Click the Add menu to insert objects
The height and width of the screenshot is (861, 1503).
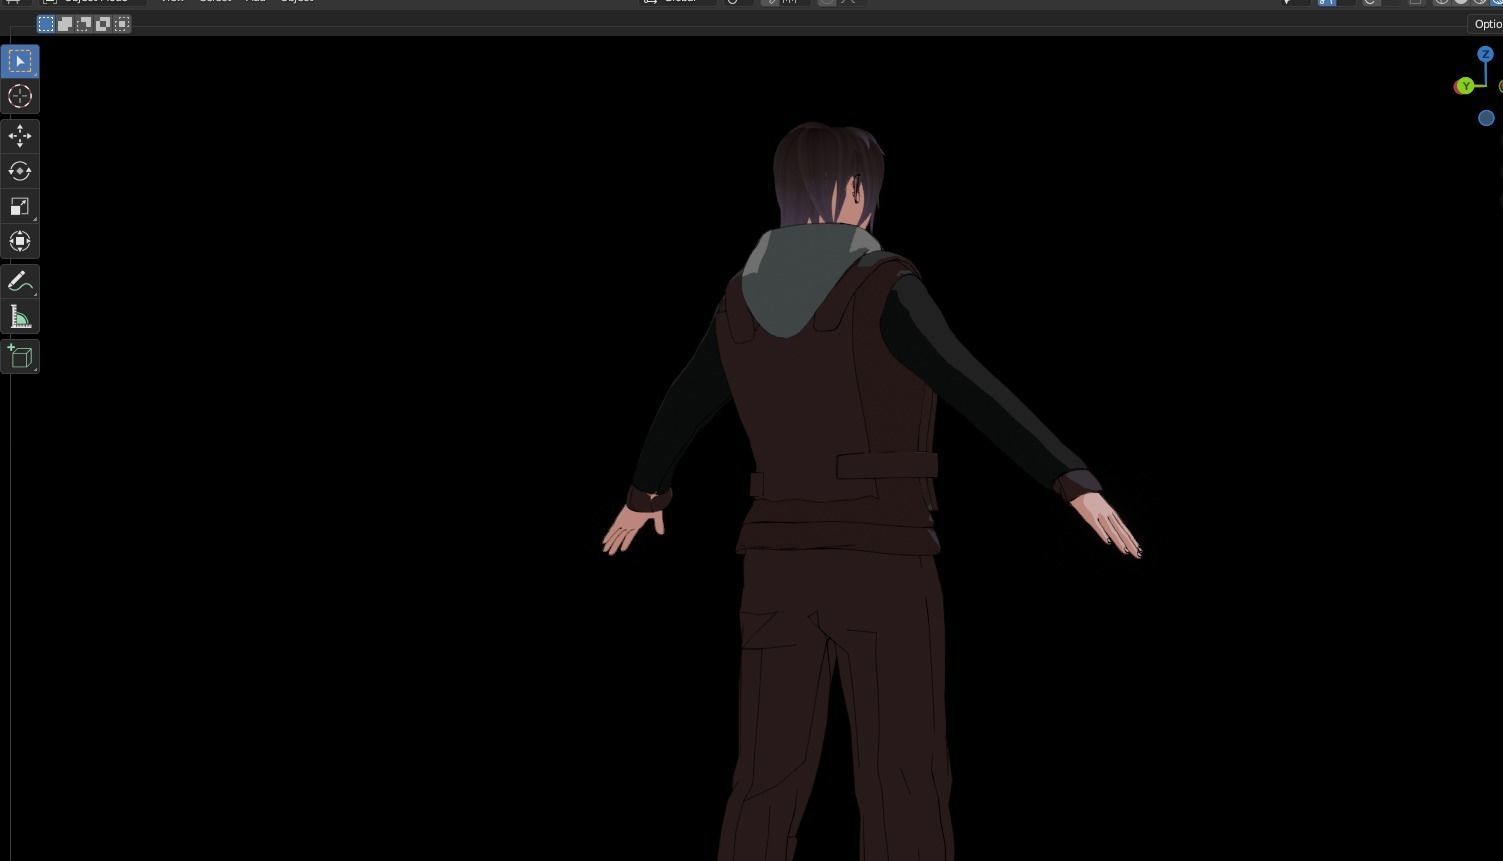pos(255,2)
